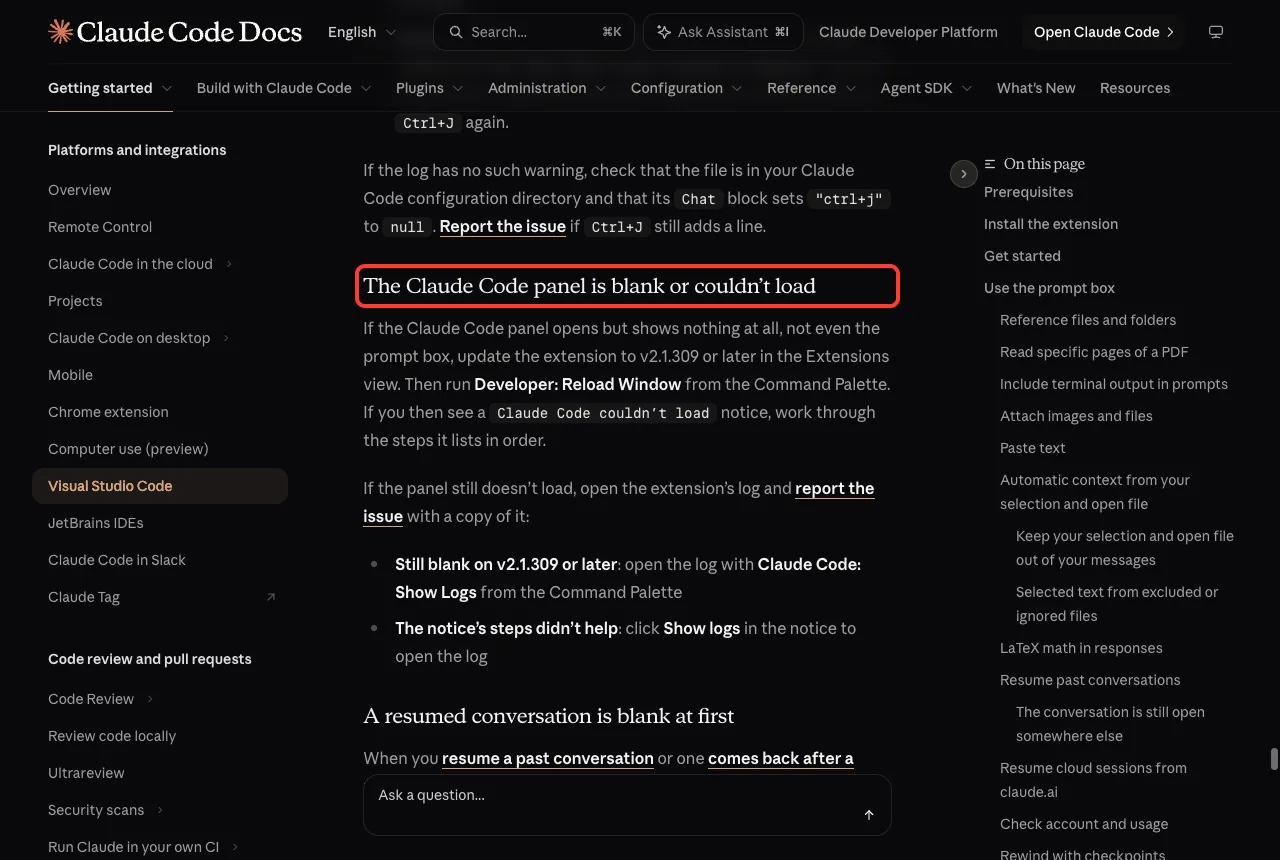1280x860 pixels.
Task: Toggle the theme monitor icon
Action: 1216,32
